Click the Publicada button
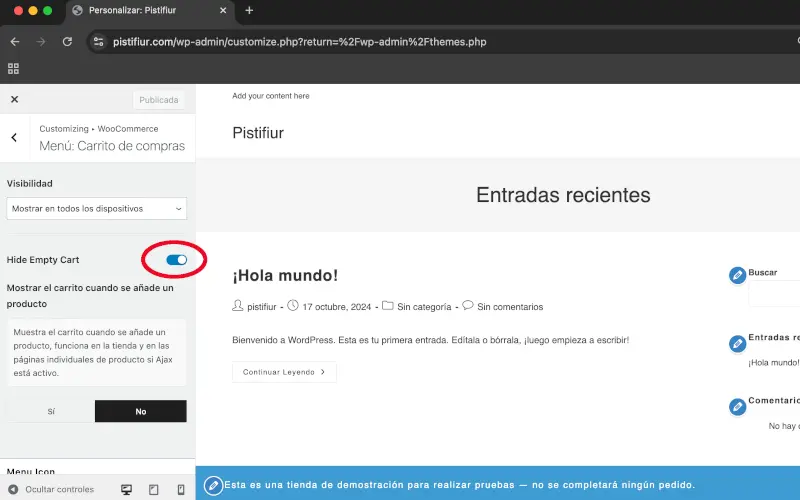The image size is (800, 500). [159, 100]
